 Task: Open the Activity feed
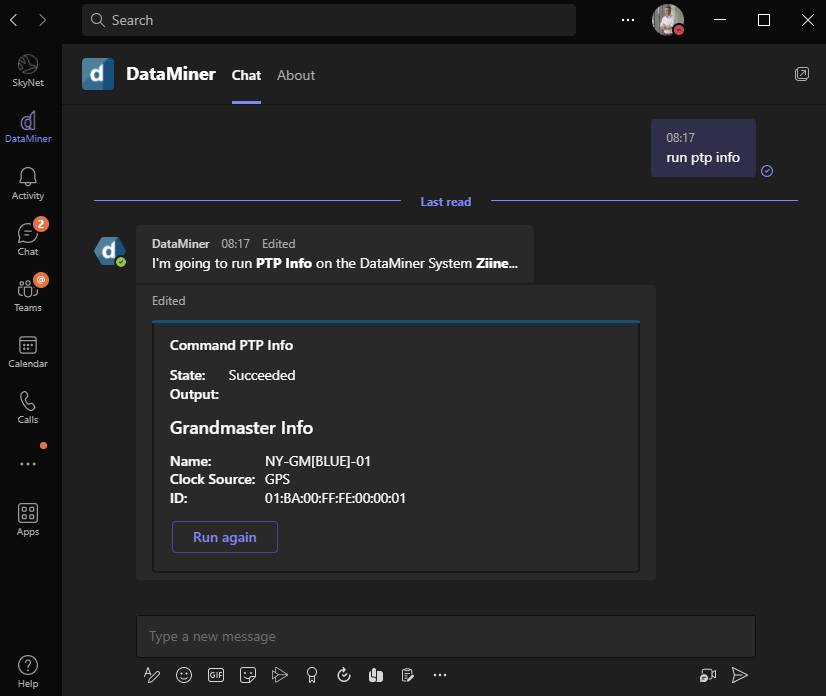(x=28, y=183)
